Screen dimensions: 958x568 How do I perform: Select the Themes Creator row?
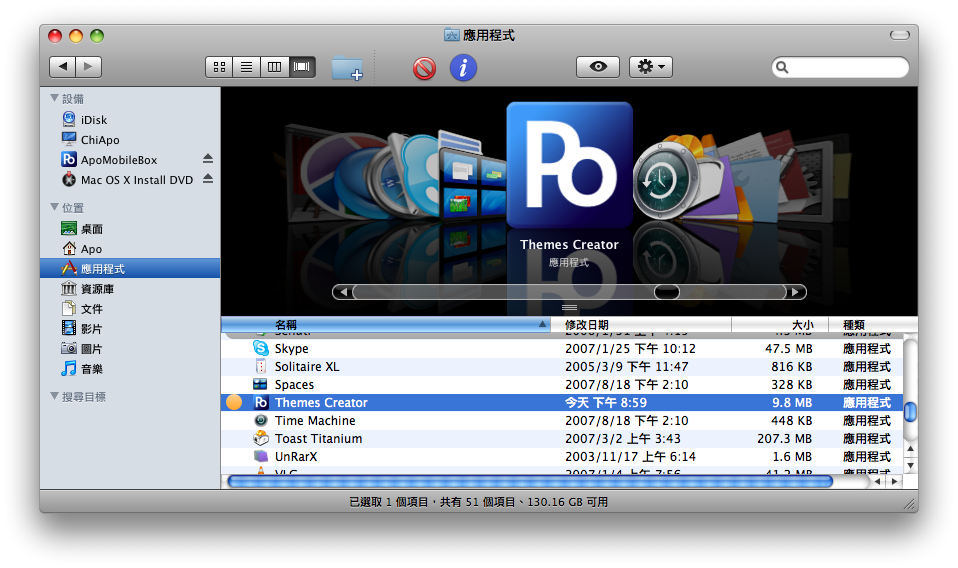pyautogui.click(x=562, y=402)
